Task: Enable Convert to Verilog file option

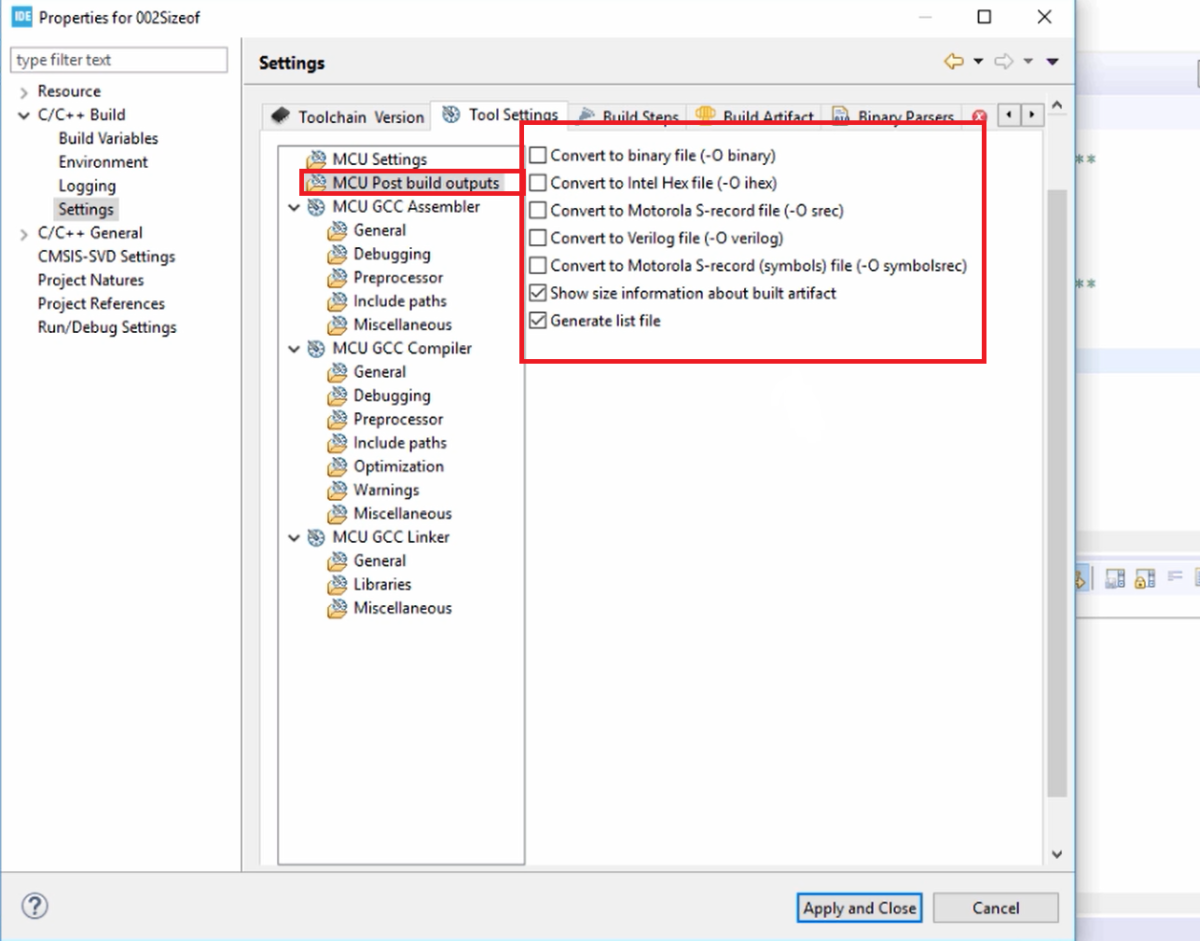Action: tap(538, 238)
